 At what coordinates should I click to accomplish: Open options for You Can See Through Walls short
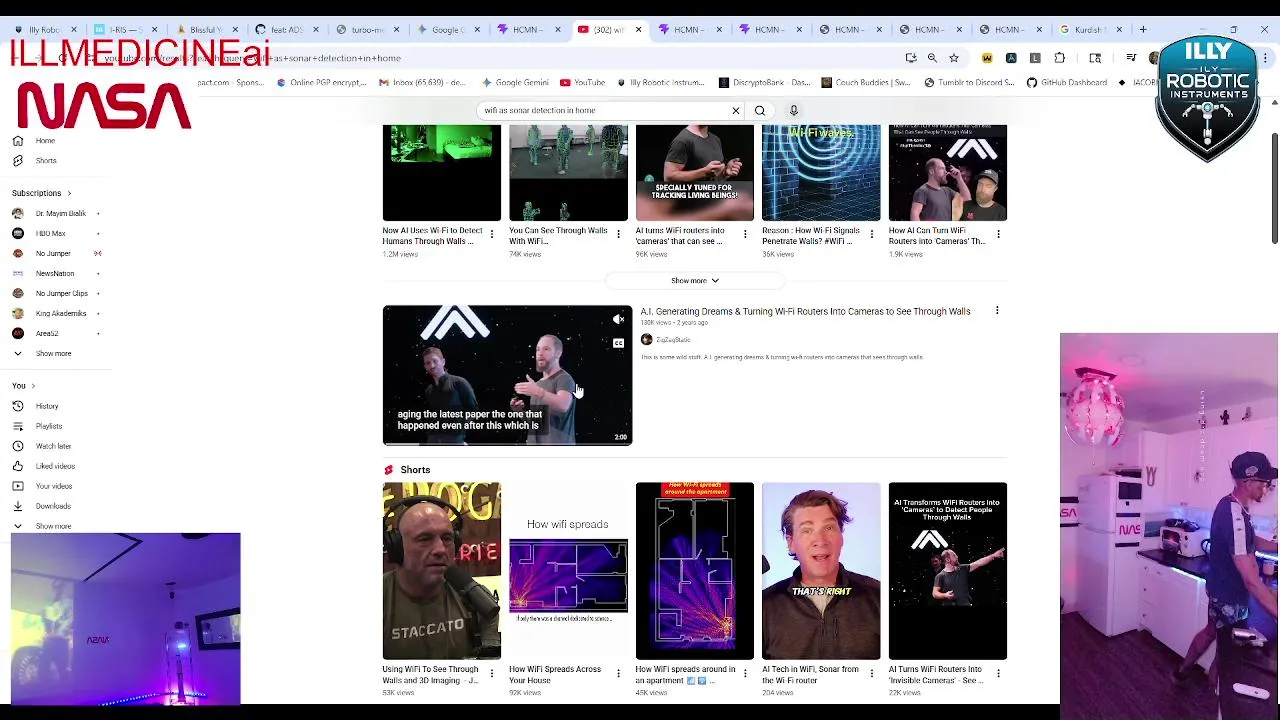coord(618,234)
